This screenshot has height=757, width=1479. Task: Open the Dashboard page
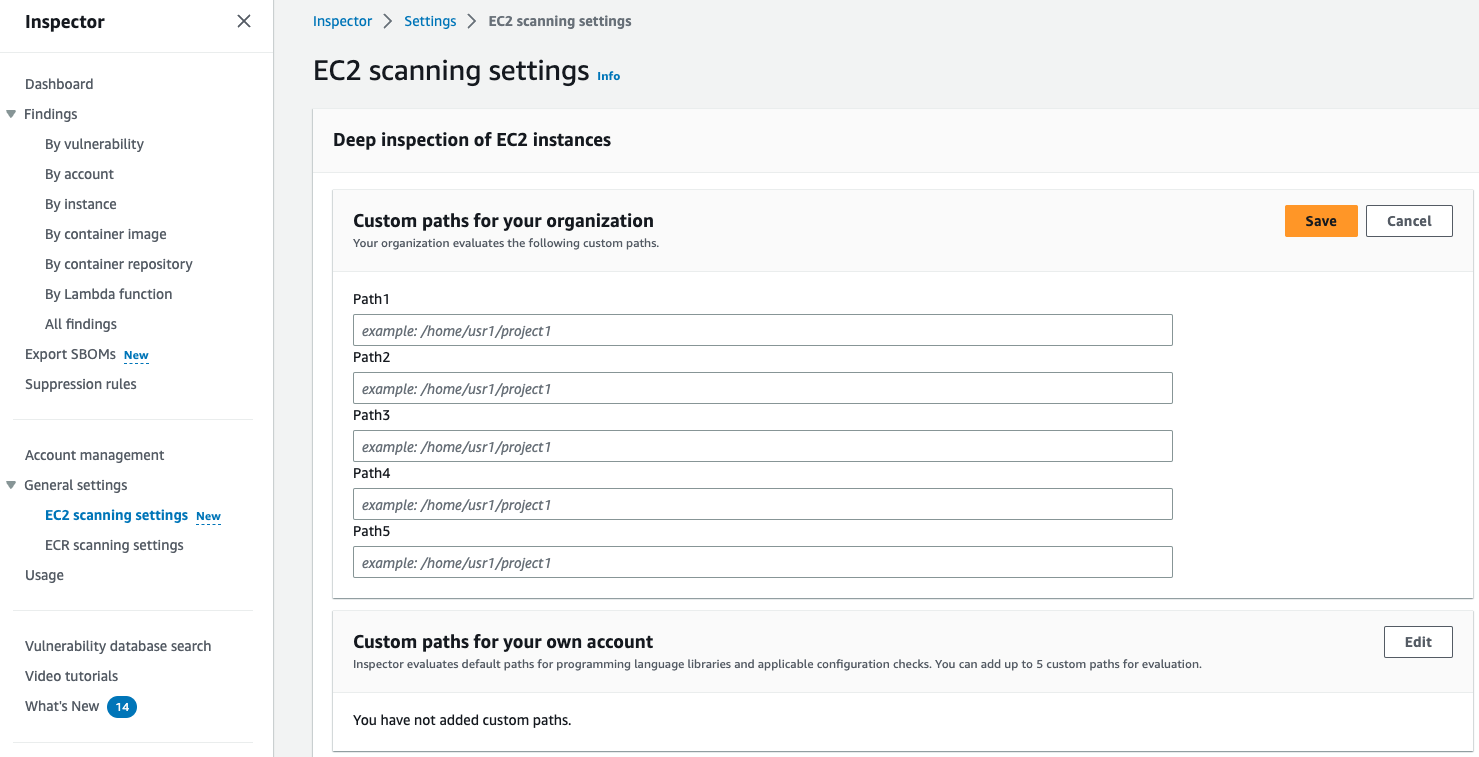pyautogui.click(x=59, y=84)
